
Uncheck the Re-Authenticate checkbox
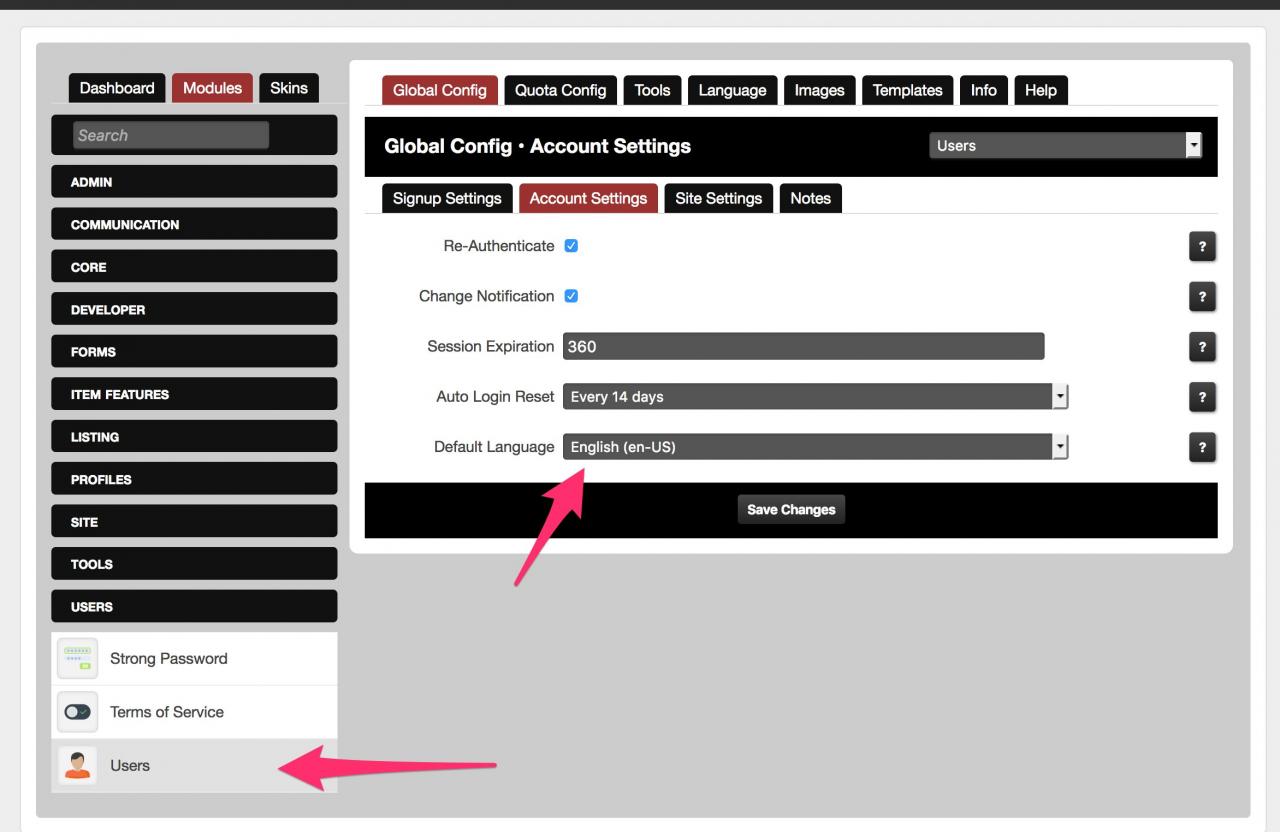tap(571, 246)
